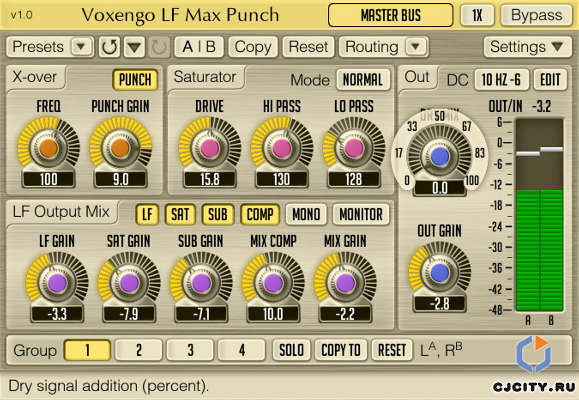Screen dimensions: 579x400
Task: Toggle the SUB output switch
Action: coord(218,214)
